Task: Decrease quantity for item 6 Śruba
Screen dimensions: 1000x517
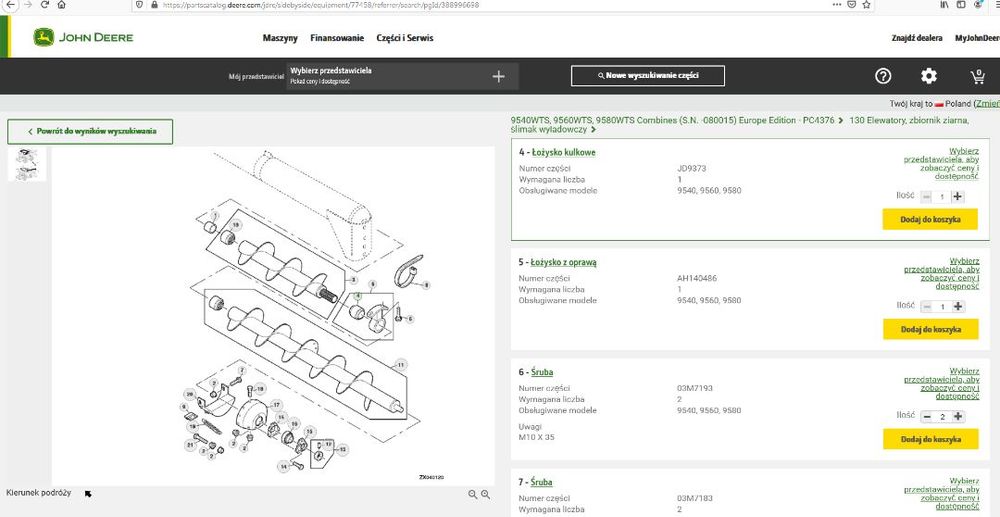Action: point(927,416)
